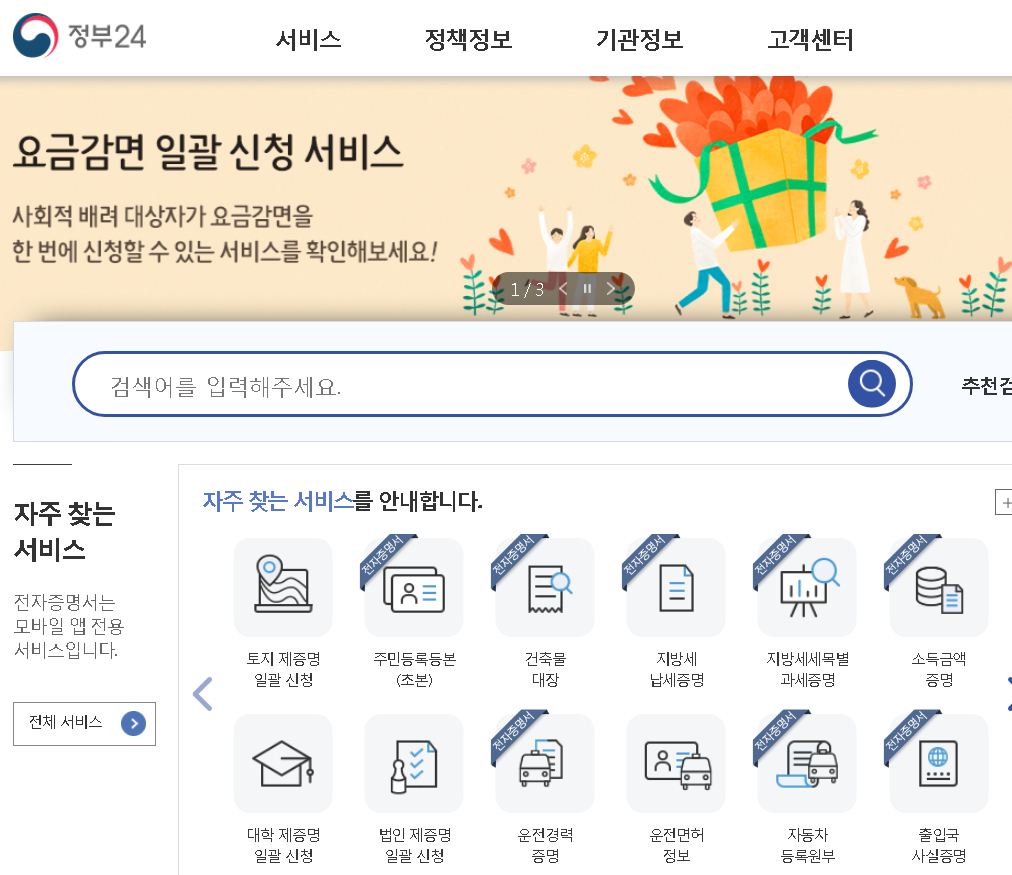Open 자동차 등록원부 service
This screenshot has width=1012, height=875.
click(x=806, y=762)
